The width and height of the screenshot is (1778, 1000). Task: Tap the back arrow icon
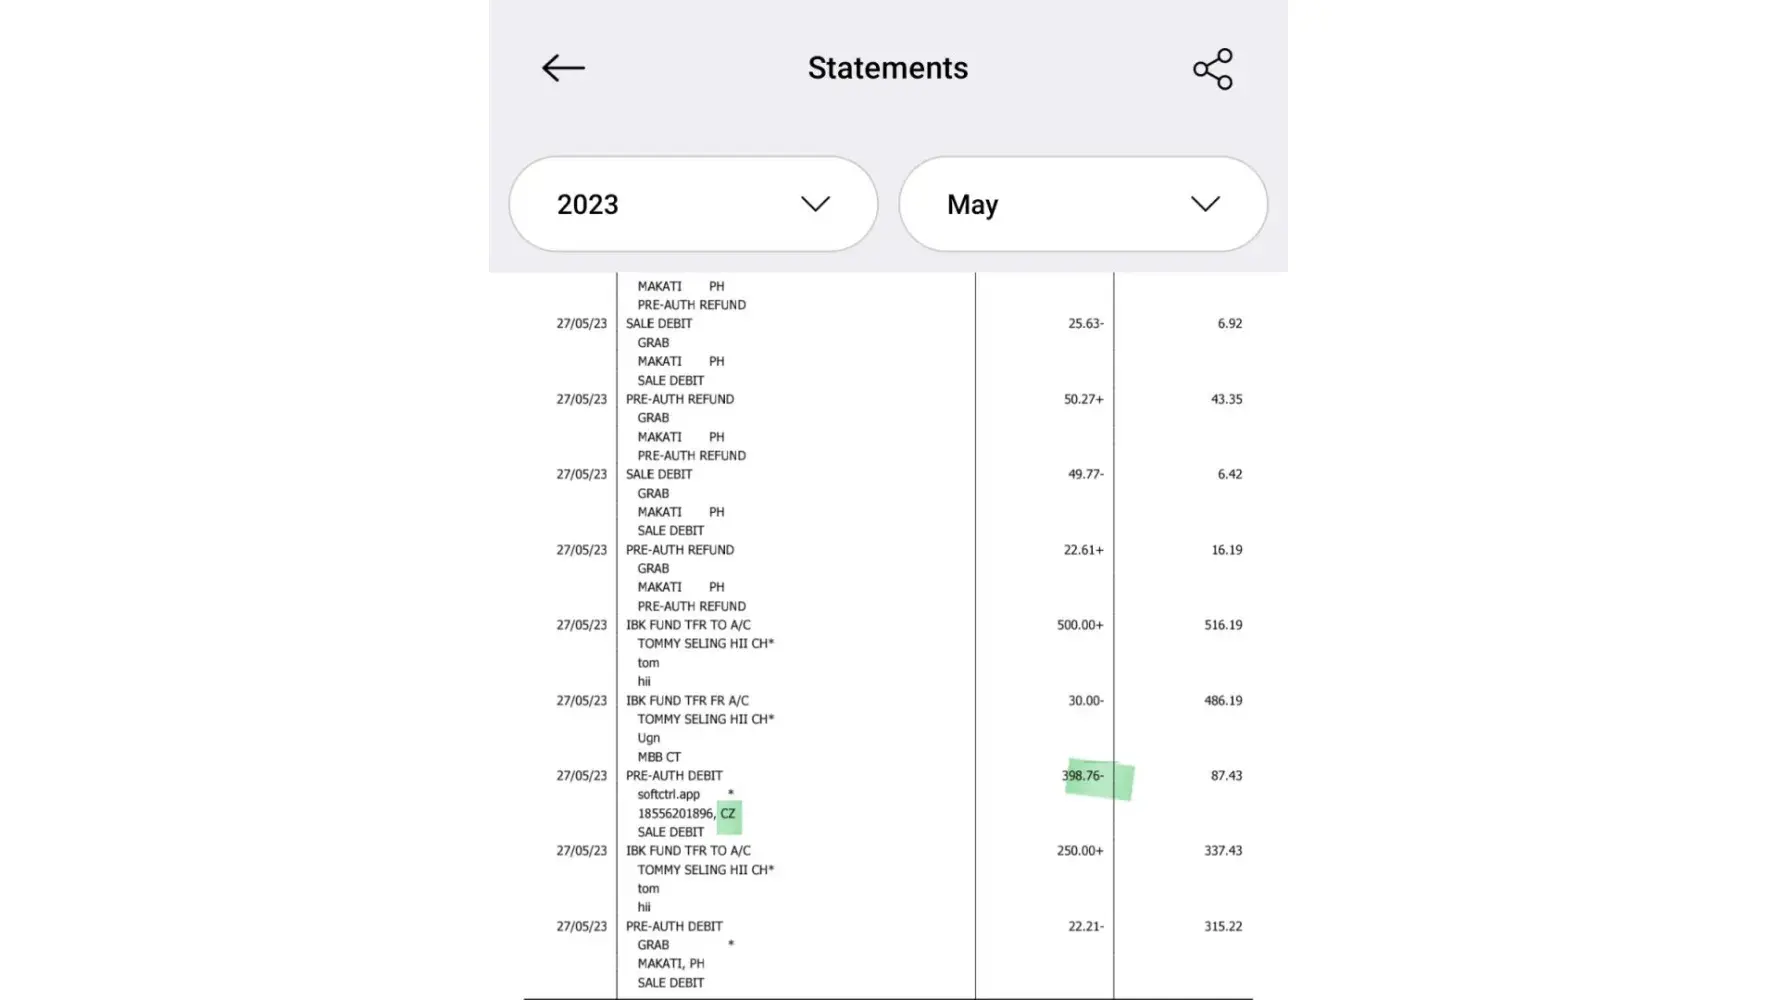[x=563, y=68]
